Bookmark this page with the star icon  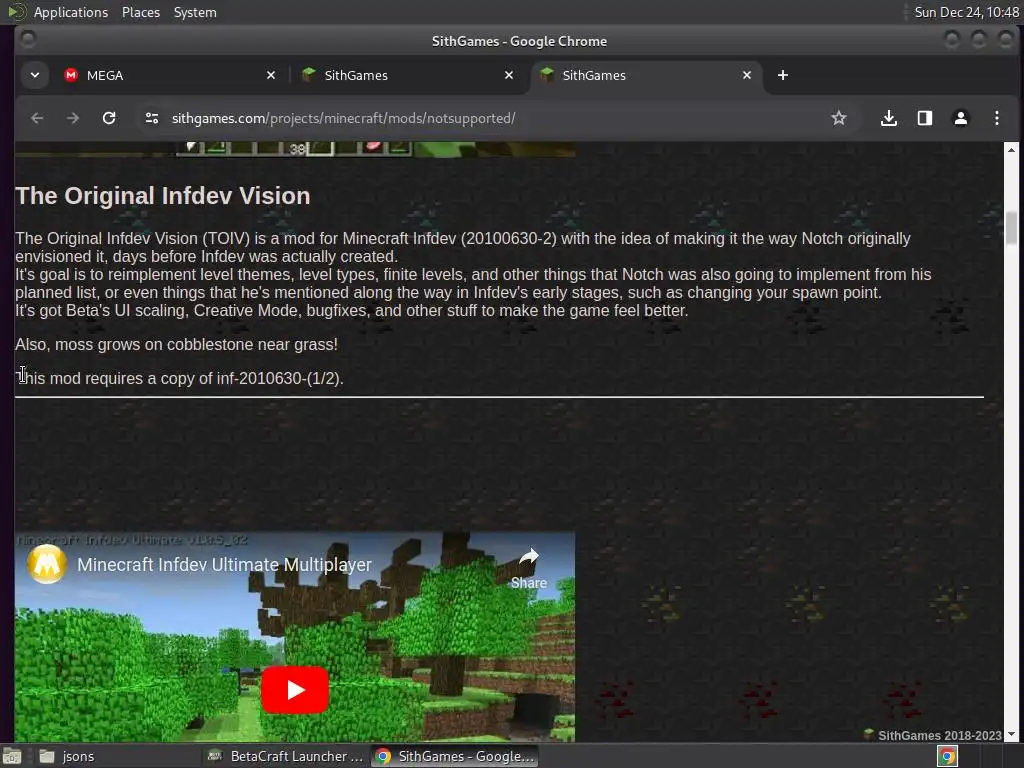pos(839,118)
